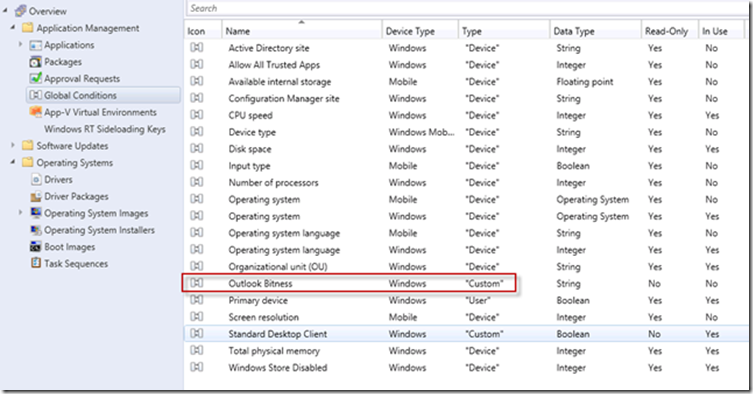Open Windows RT Sideloading Keys node
The image size is (753, 394).
105,129
